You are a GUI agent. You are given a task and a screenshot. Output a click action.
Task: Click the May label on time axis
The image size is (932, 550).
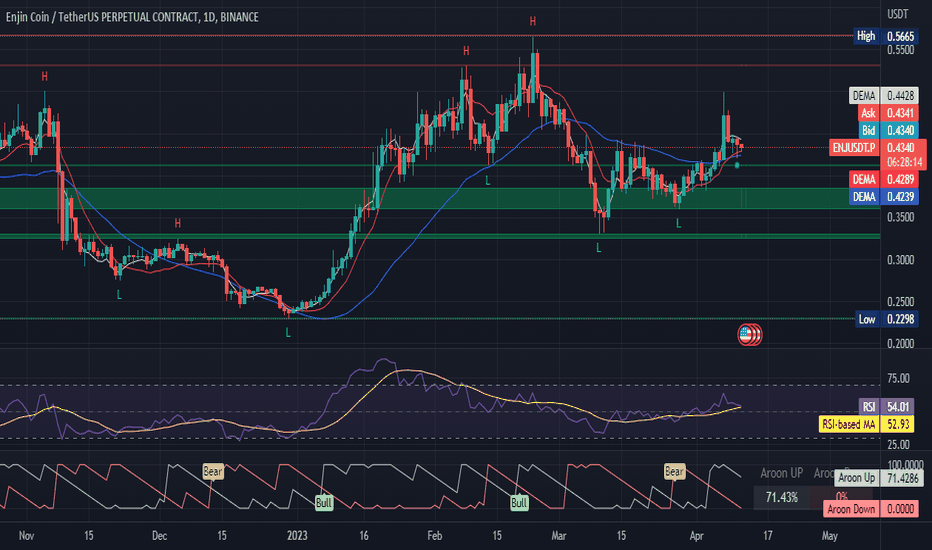[x=830, y=536]
